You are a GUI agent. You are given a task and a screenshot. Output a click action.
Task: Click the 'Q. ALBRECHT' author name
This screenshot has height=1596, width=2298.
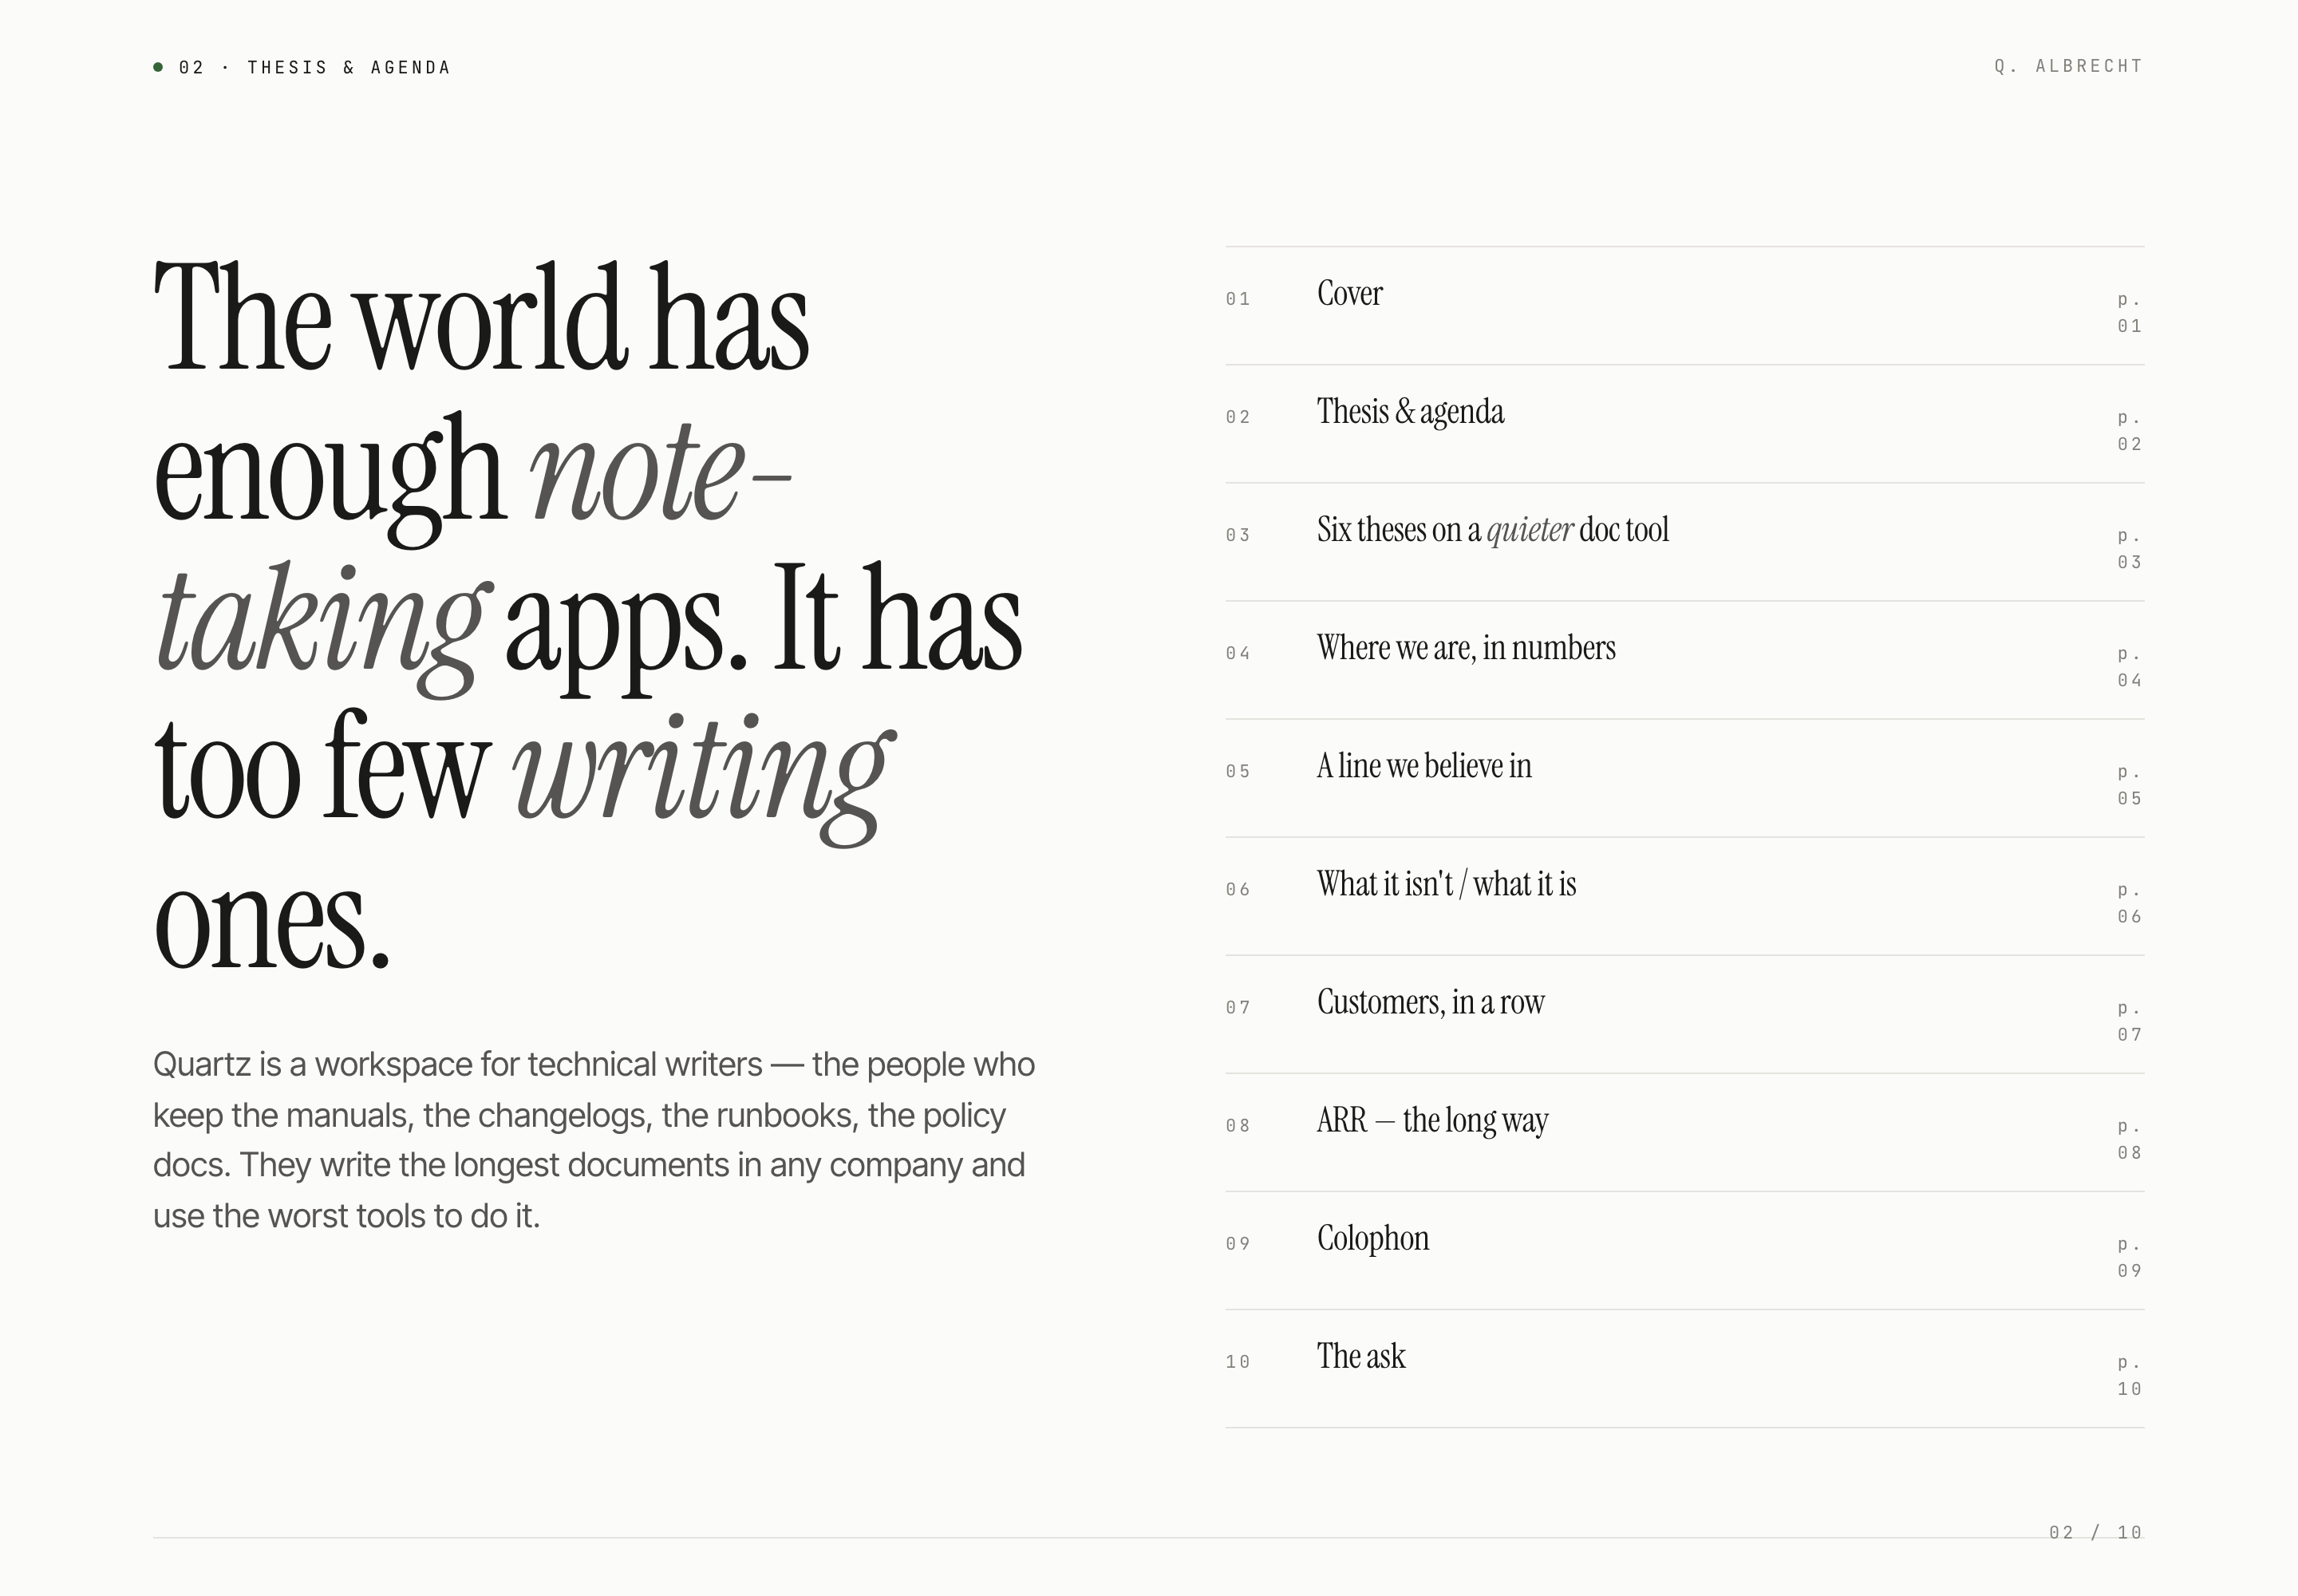2068,66
